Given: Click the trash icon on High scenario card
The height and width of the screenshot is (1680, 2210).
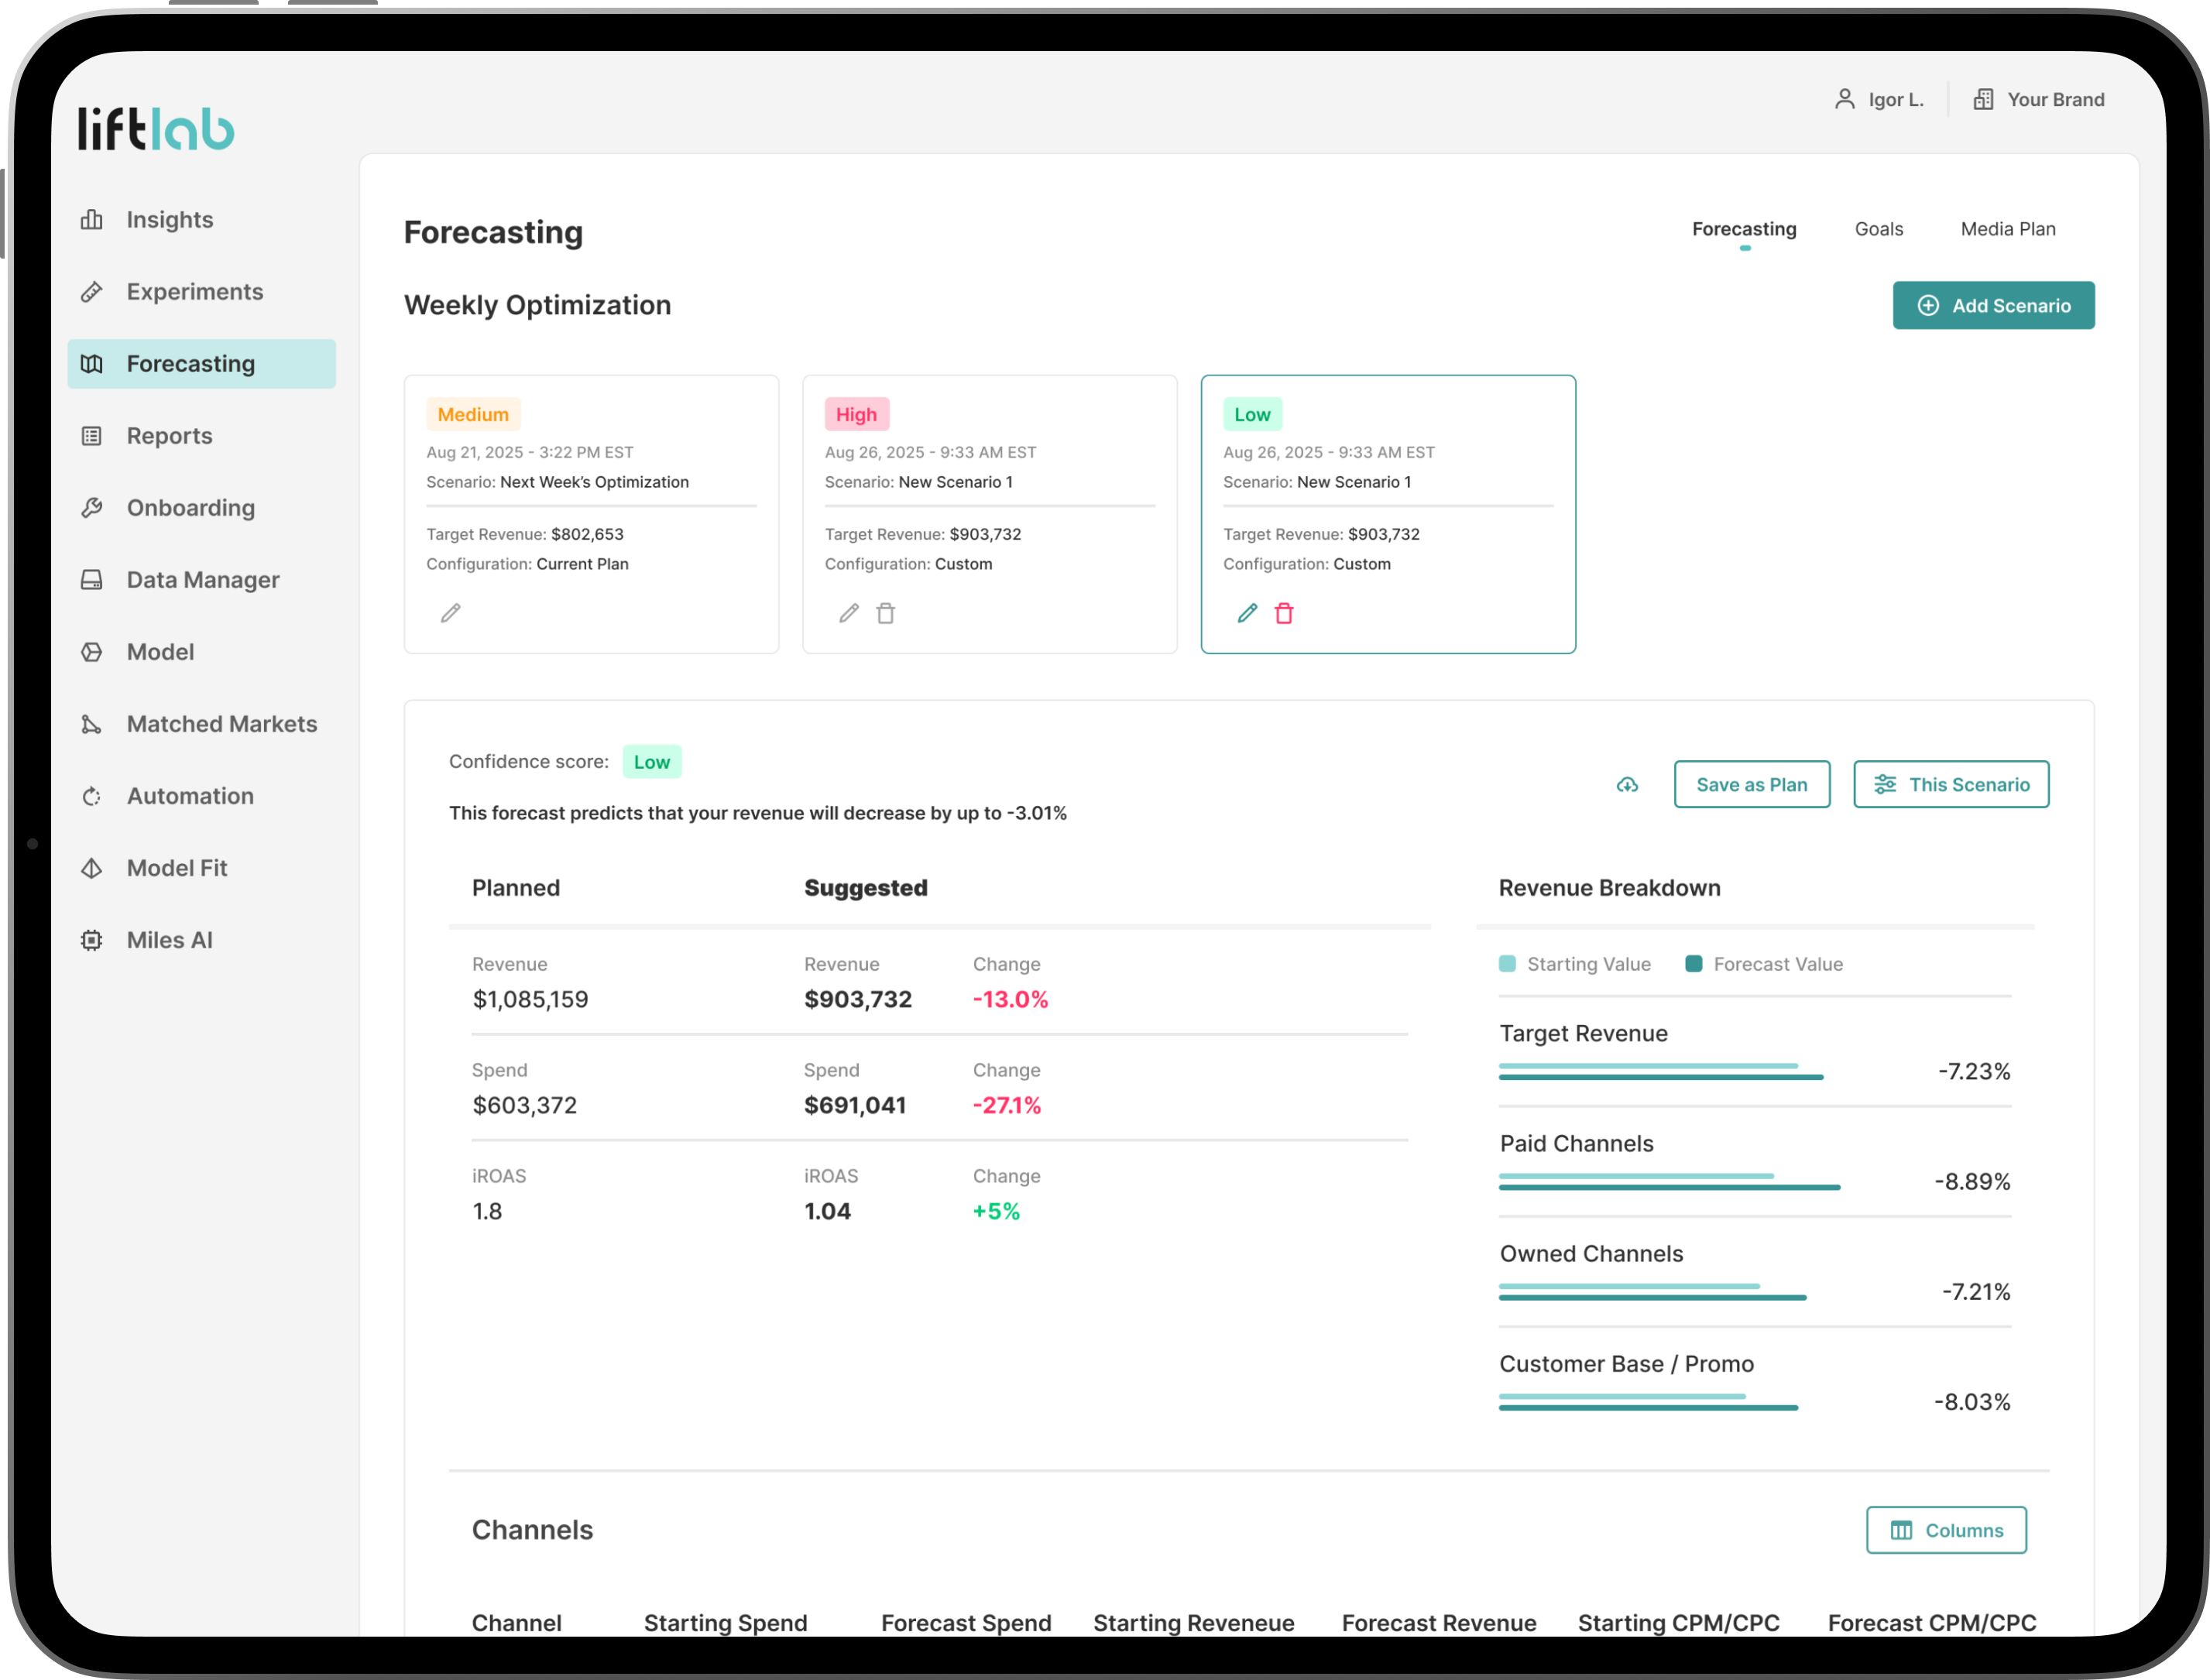Looking at the screenshot, I should [x=886, y=613].
